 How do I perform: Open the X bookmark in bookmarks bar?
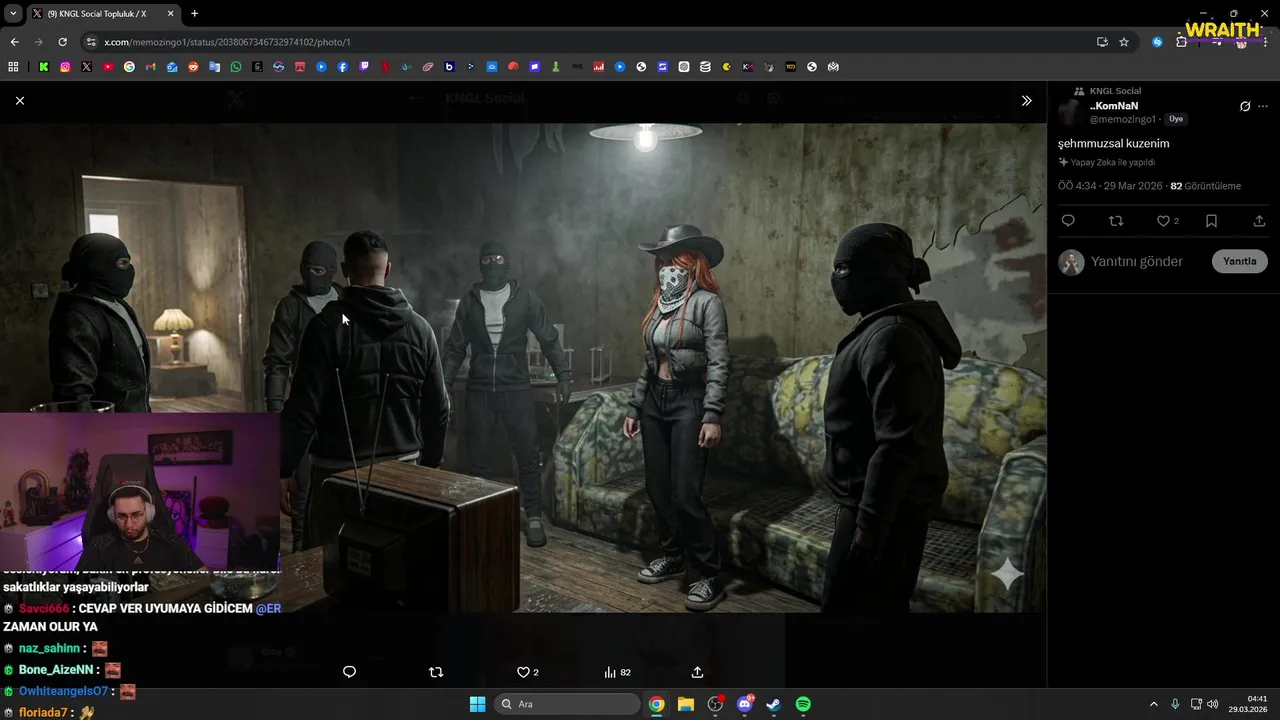coord(87,67)
